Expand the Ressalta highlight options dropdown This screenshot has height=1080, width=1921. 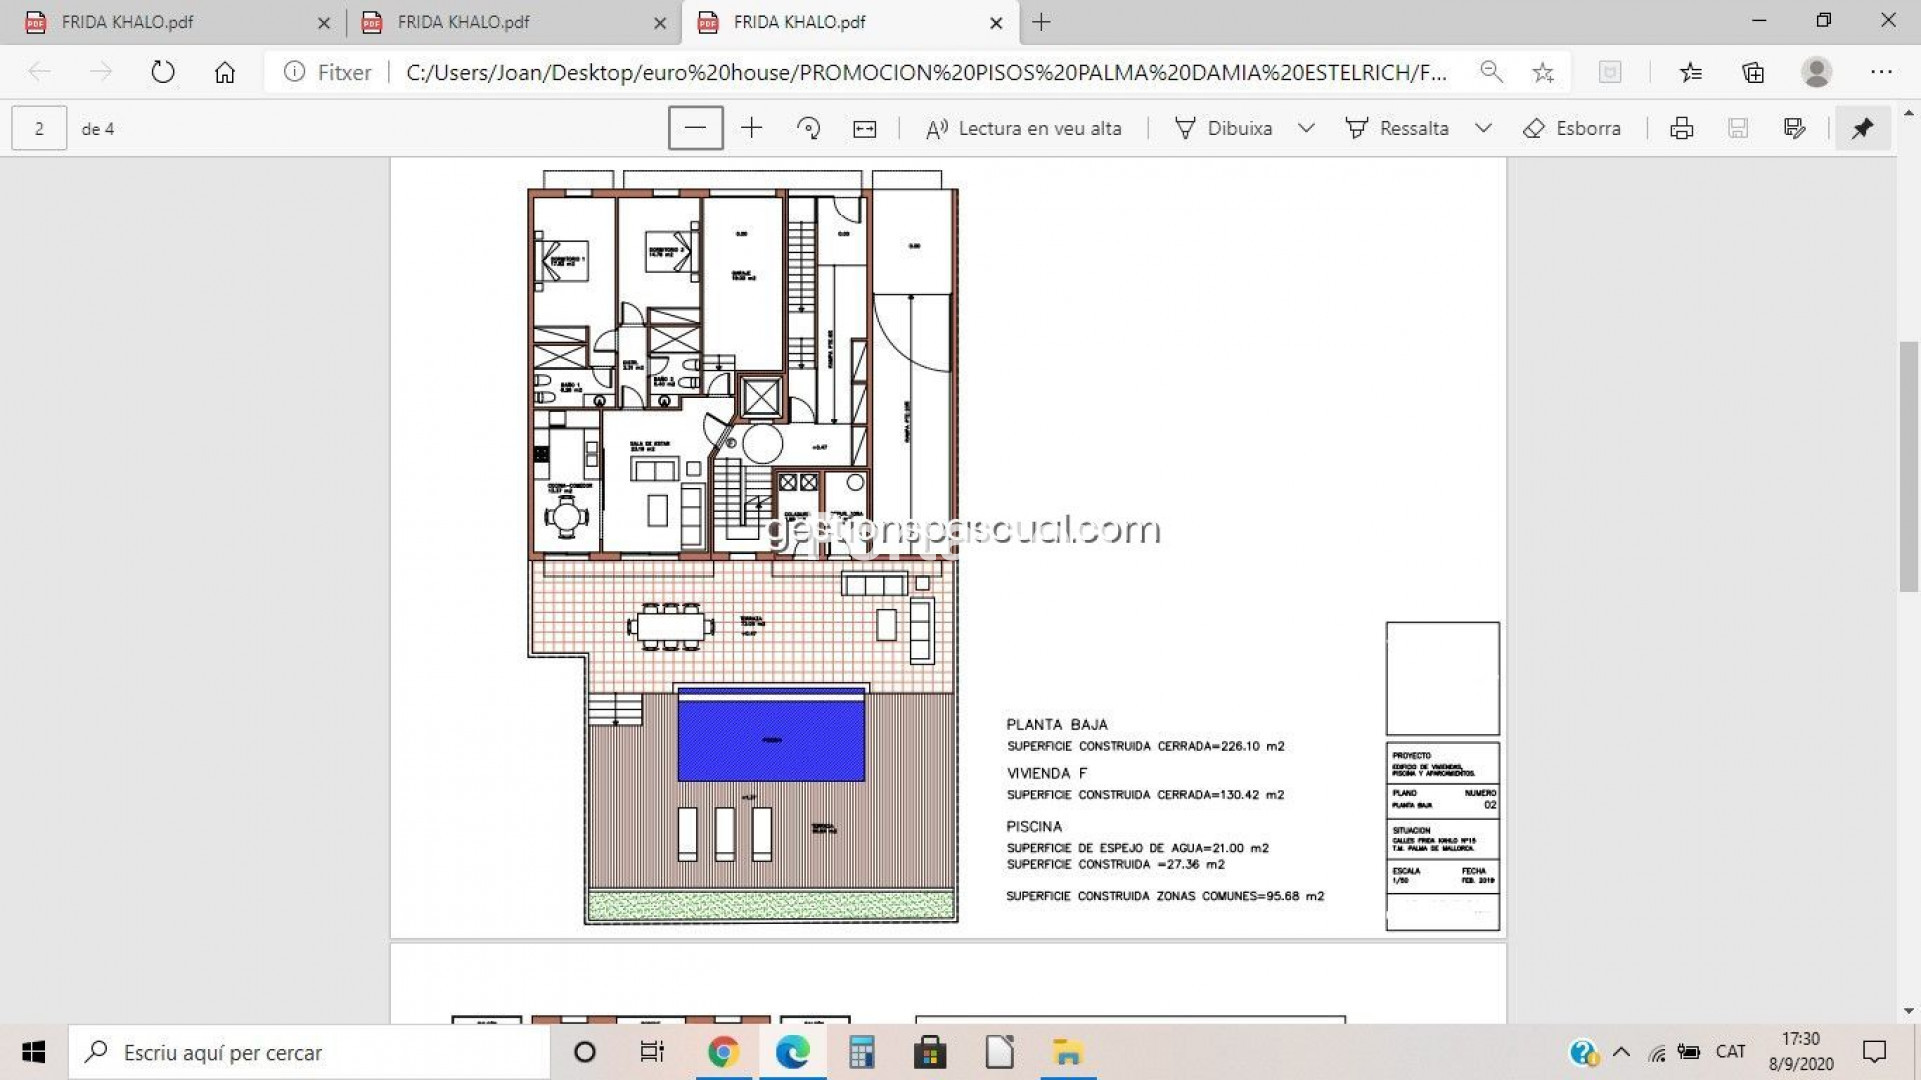(x=1483, y=128)
